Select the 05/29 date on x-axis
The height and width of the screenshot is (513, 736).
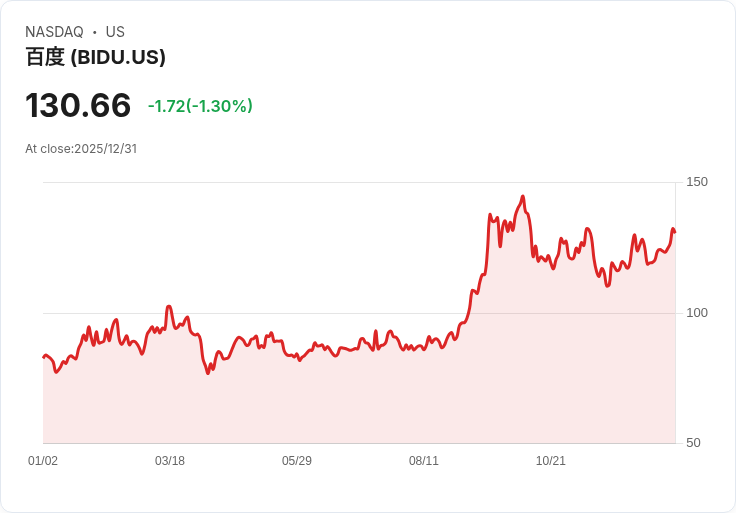(297, 461)
